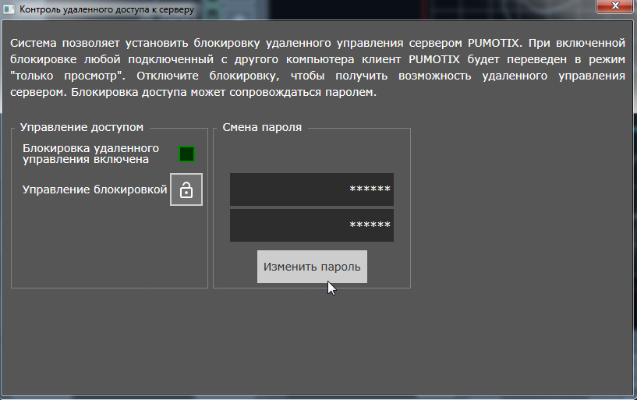Viewport: 637px width, 400px height.
Task: Click the 'Управление блокировкой' label
Action: click(95, 190)
